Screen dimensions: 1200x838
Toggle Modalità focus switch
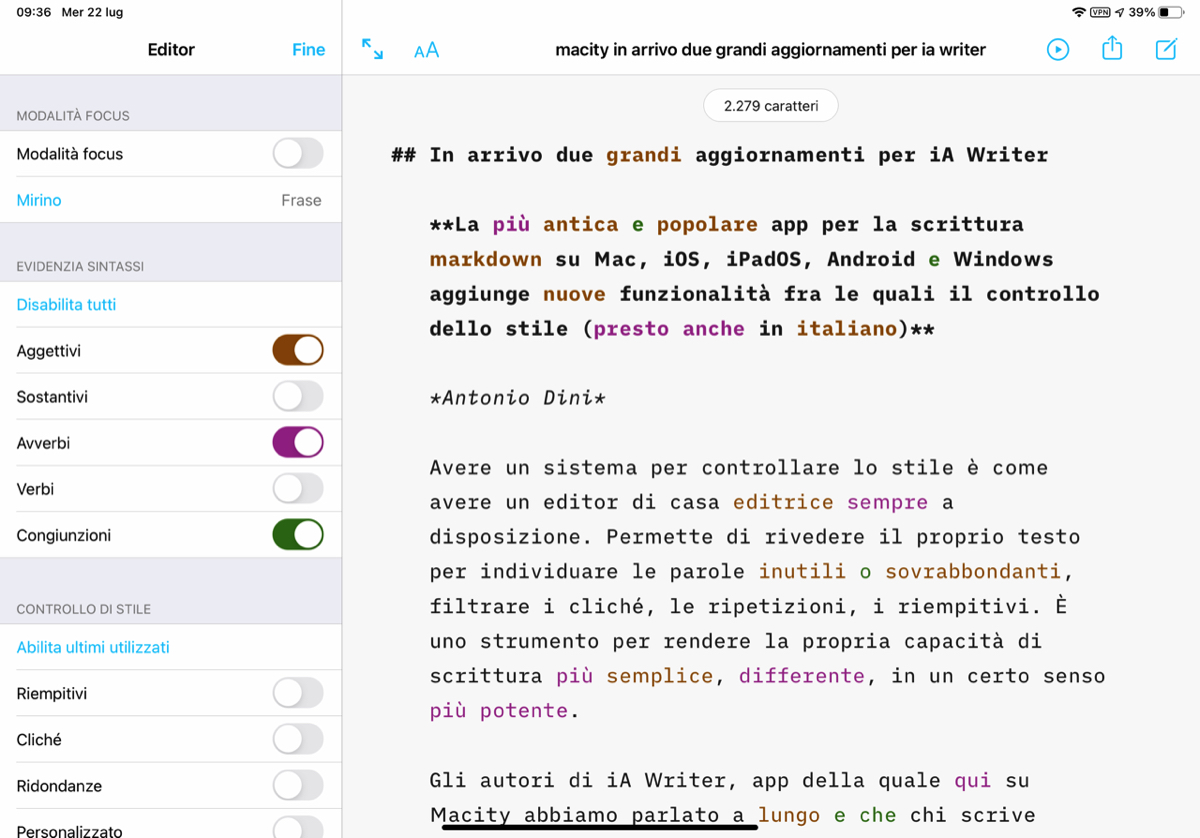(298, 154)
